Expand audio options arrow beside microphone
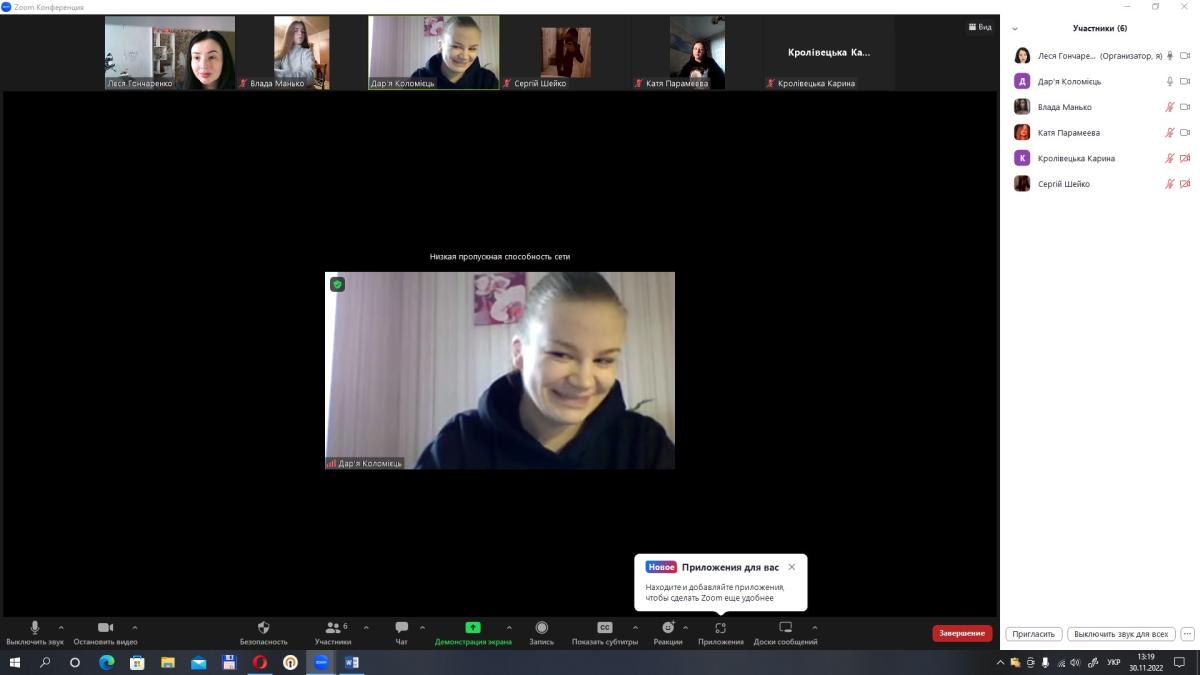This screenshot has width=1200, height=675. [x=61, y=628]
